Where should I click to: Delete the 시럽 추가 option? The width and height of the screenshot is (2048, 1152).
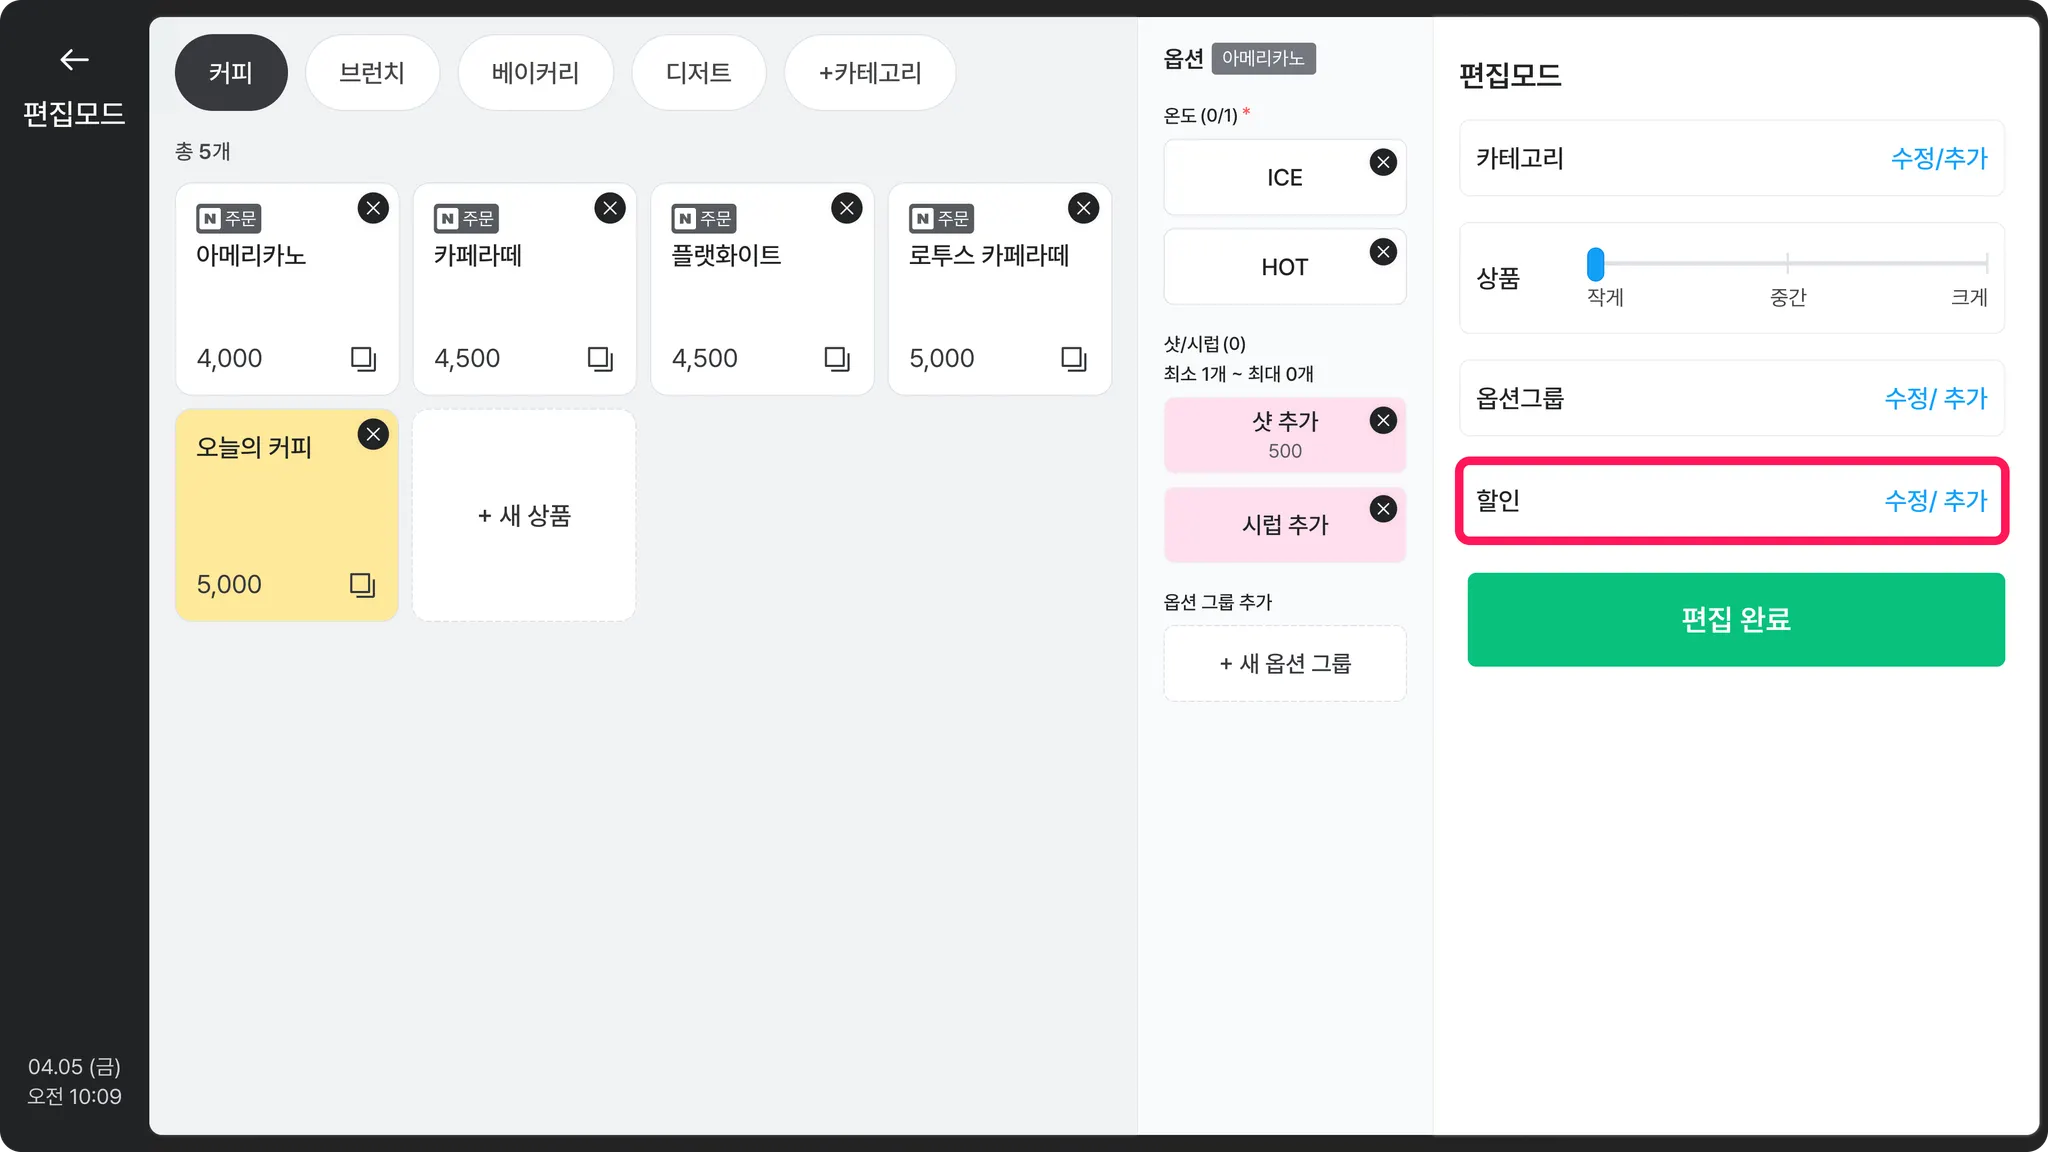pos(1383,509)
